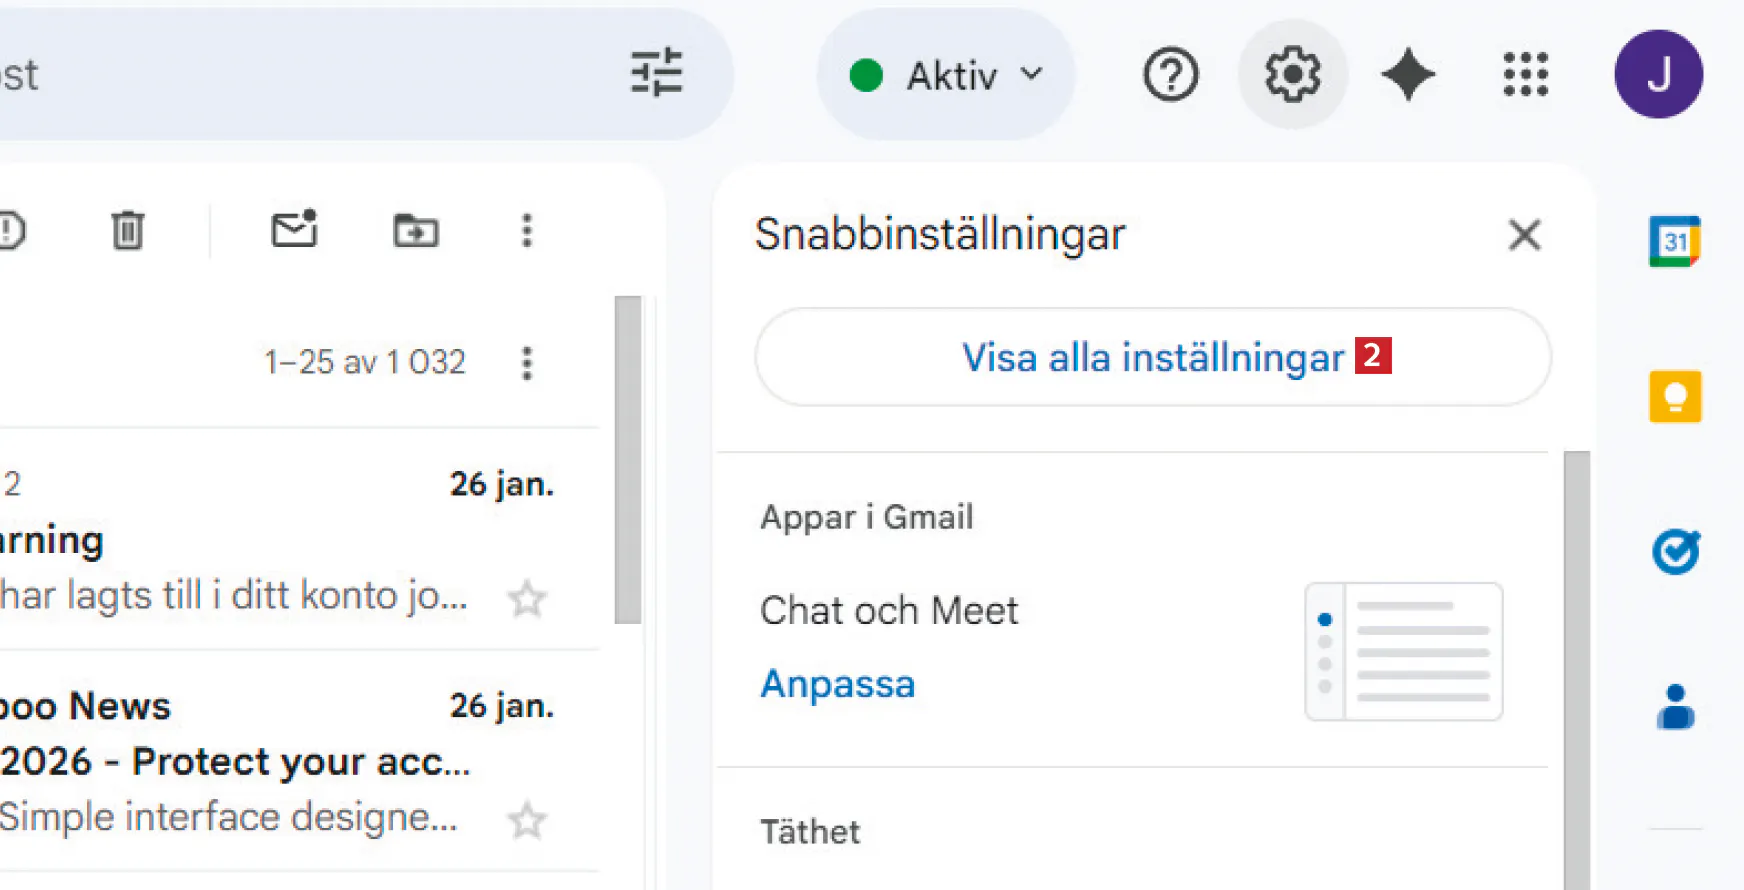This screenshot has width=1744, height=890.
Task: Star the Protect your acc... email
Action: tap(527, 821)
